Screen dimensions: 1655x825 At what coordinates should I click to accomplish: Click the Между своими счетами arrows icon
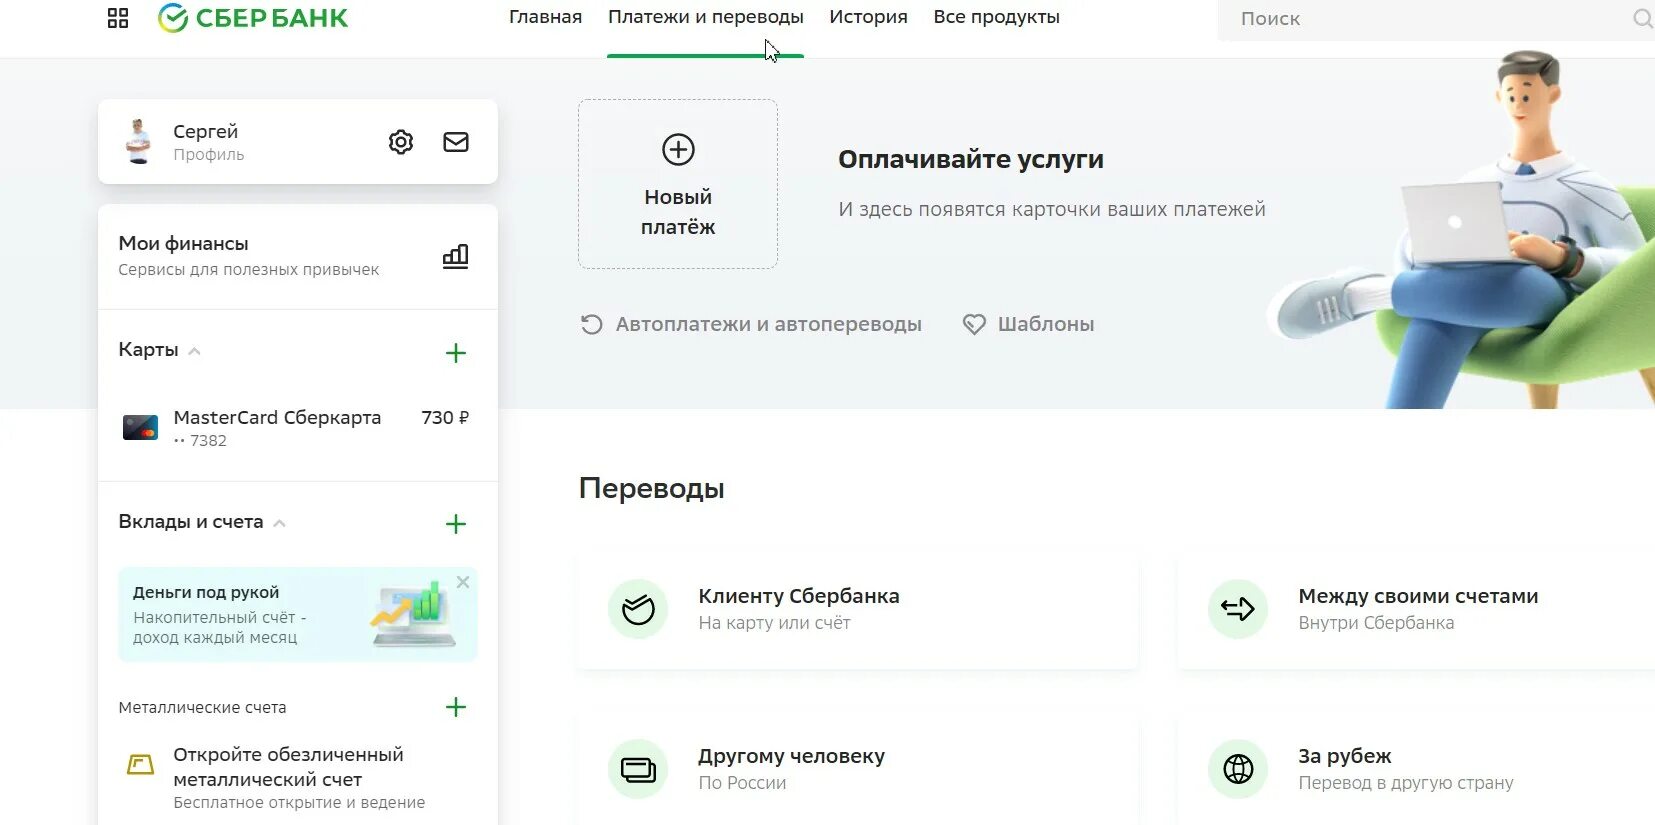click(x=1238, y=609)
